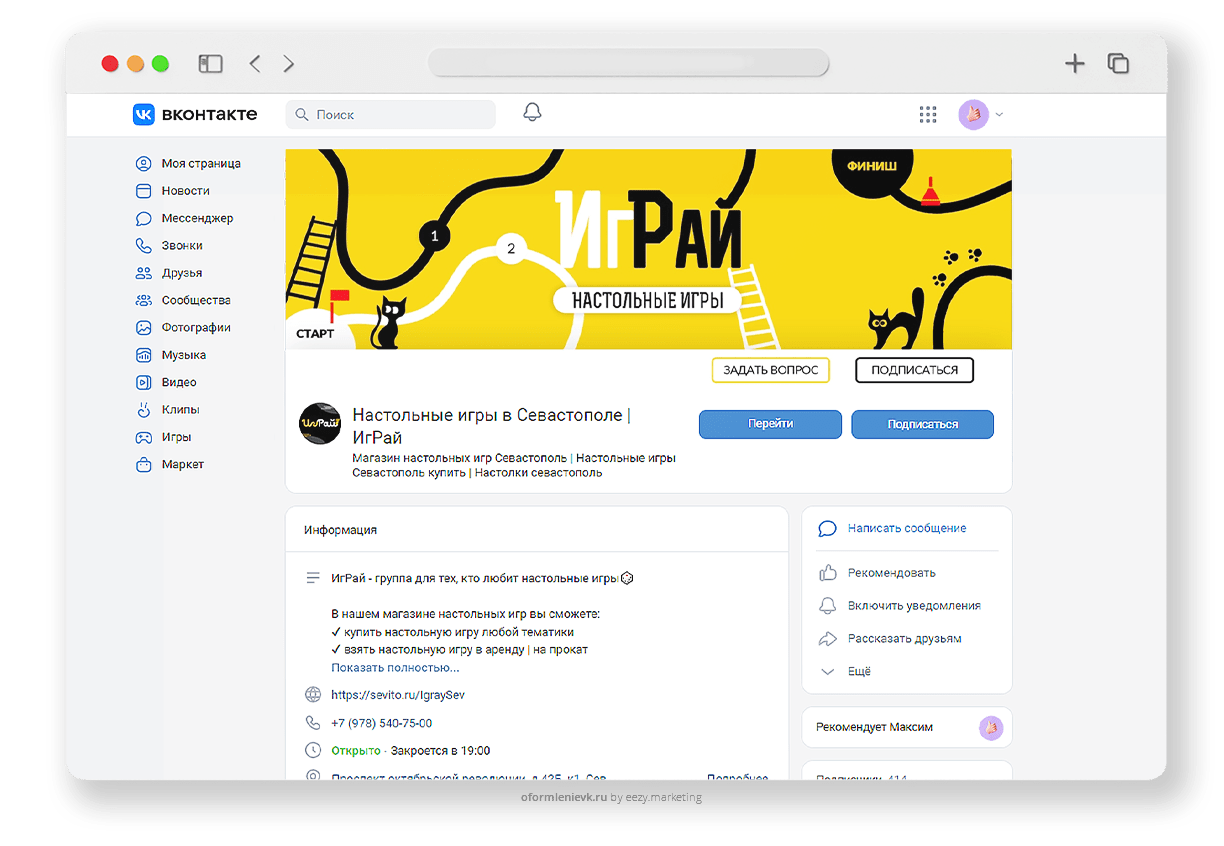
Task: Expand the profile avatar dropdown arrow
Action: click(x=999, y=115)
